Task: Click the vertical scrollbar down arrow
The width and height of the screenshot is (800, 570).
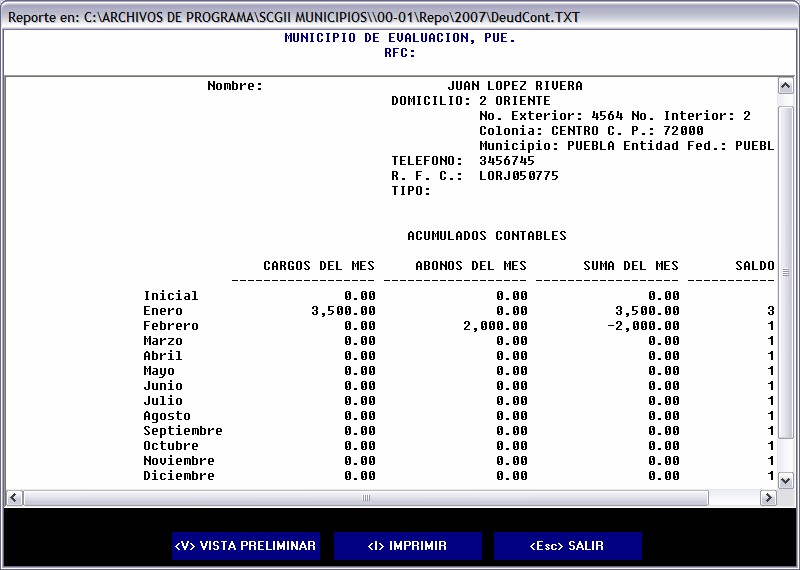Action: point(785,480)
